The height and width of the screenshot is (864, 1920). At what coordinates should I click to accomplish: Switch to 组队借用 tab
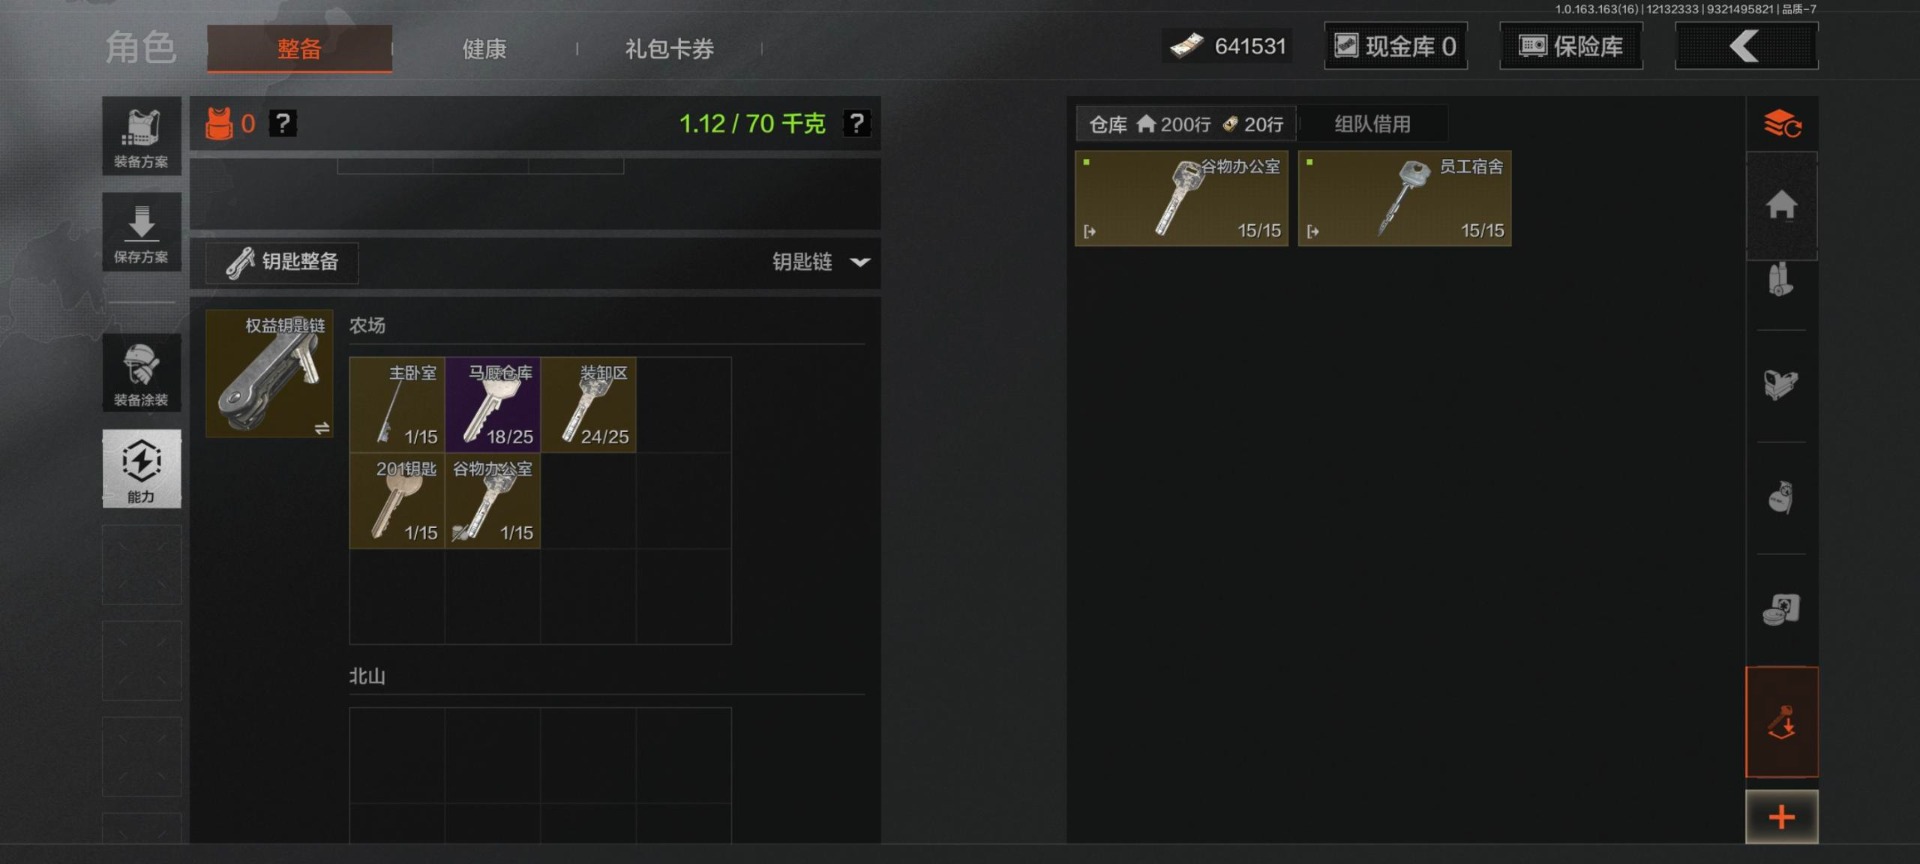tap(1372, 124)
